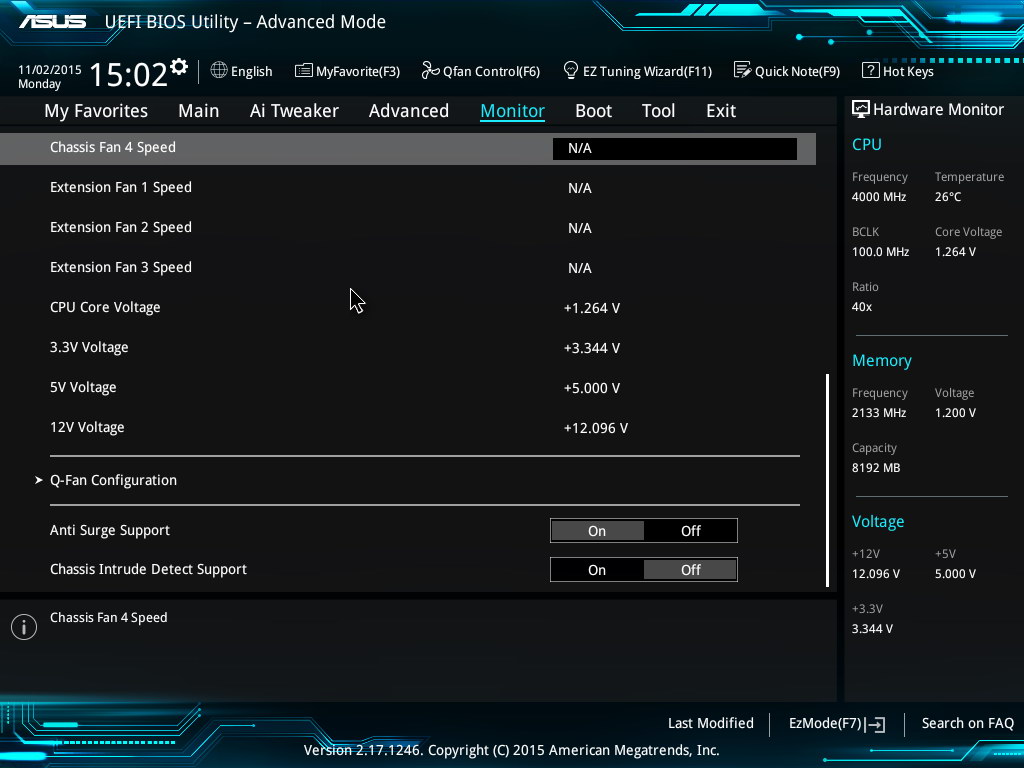Enable Chassis Intrude Detect Support On
The image size is (1024, 768).
[x=597, y=570]
